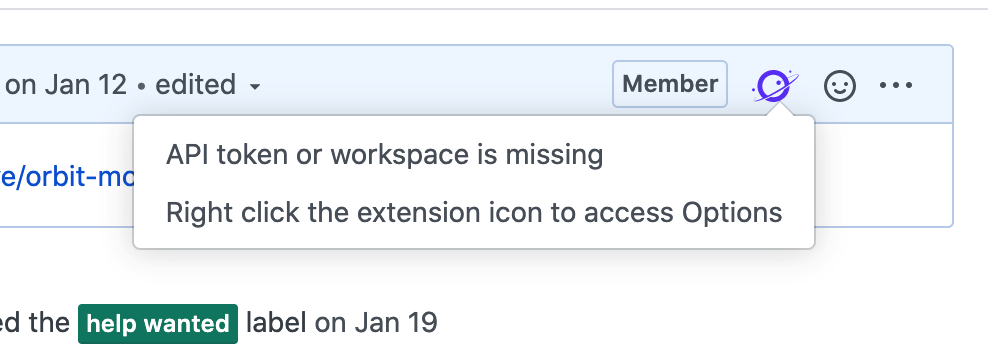
Task: Click the word 'label' in the timeline event
Action: pos(276,323)
